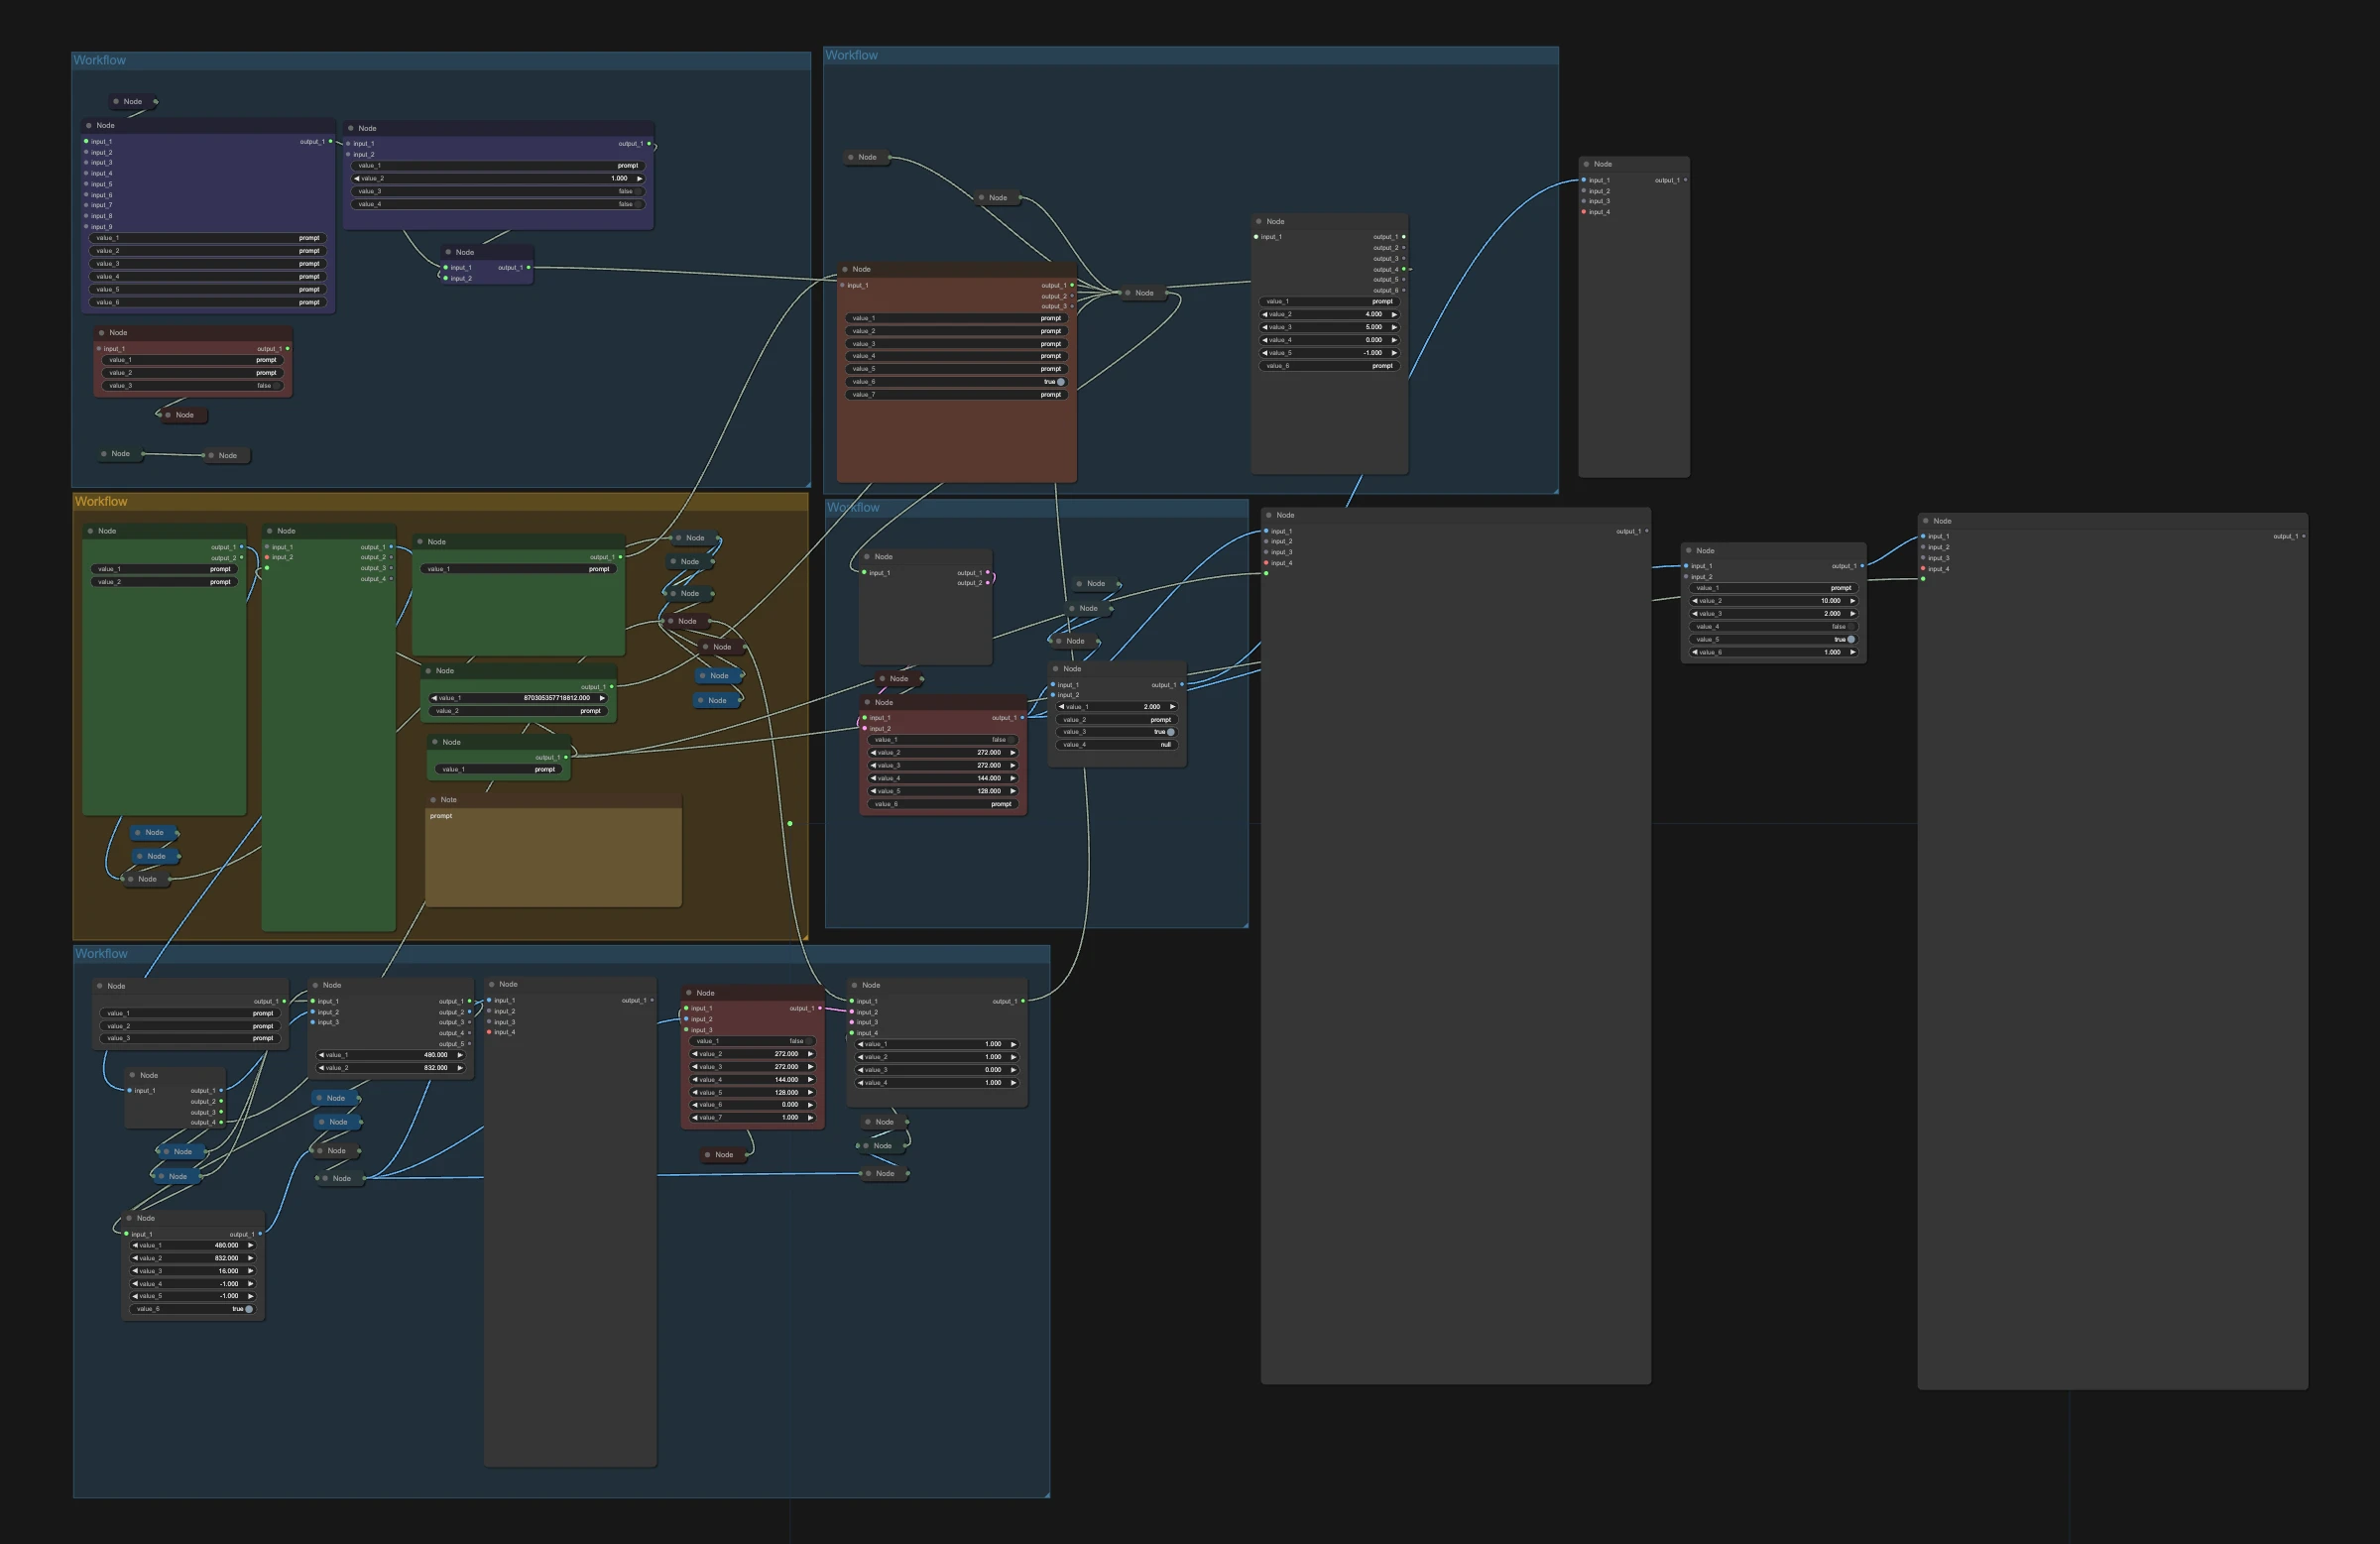Viewport: 2380px width, 1544px height.
Task: Click the input_1 port of the nine-input purple node
Action: click(86, 142)
